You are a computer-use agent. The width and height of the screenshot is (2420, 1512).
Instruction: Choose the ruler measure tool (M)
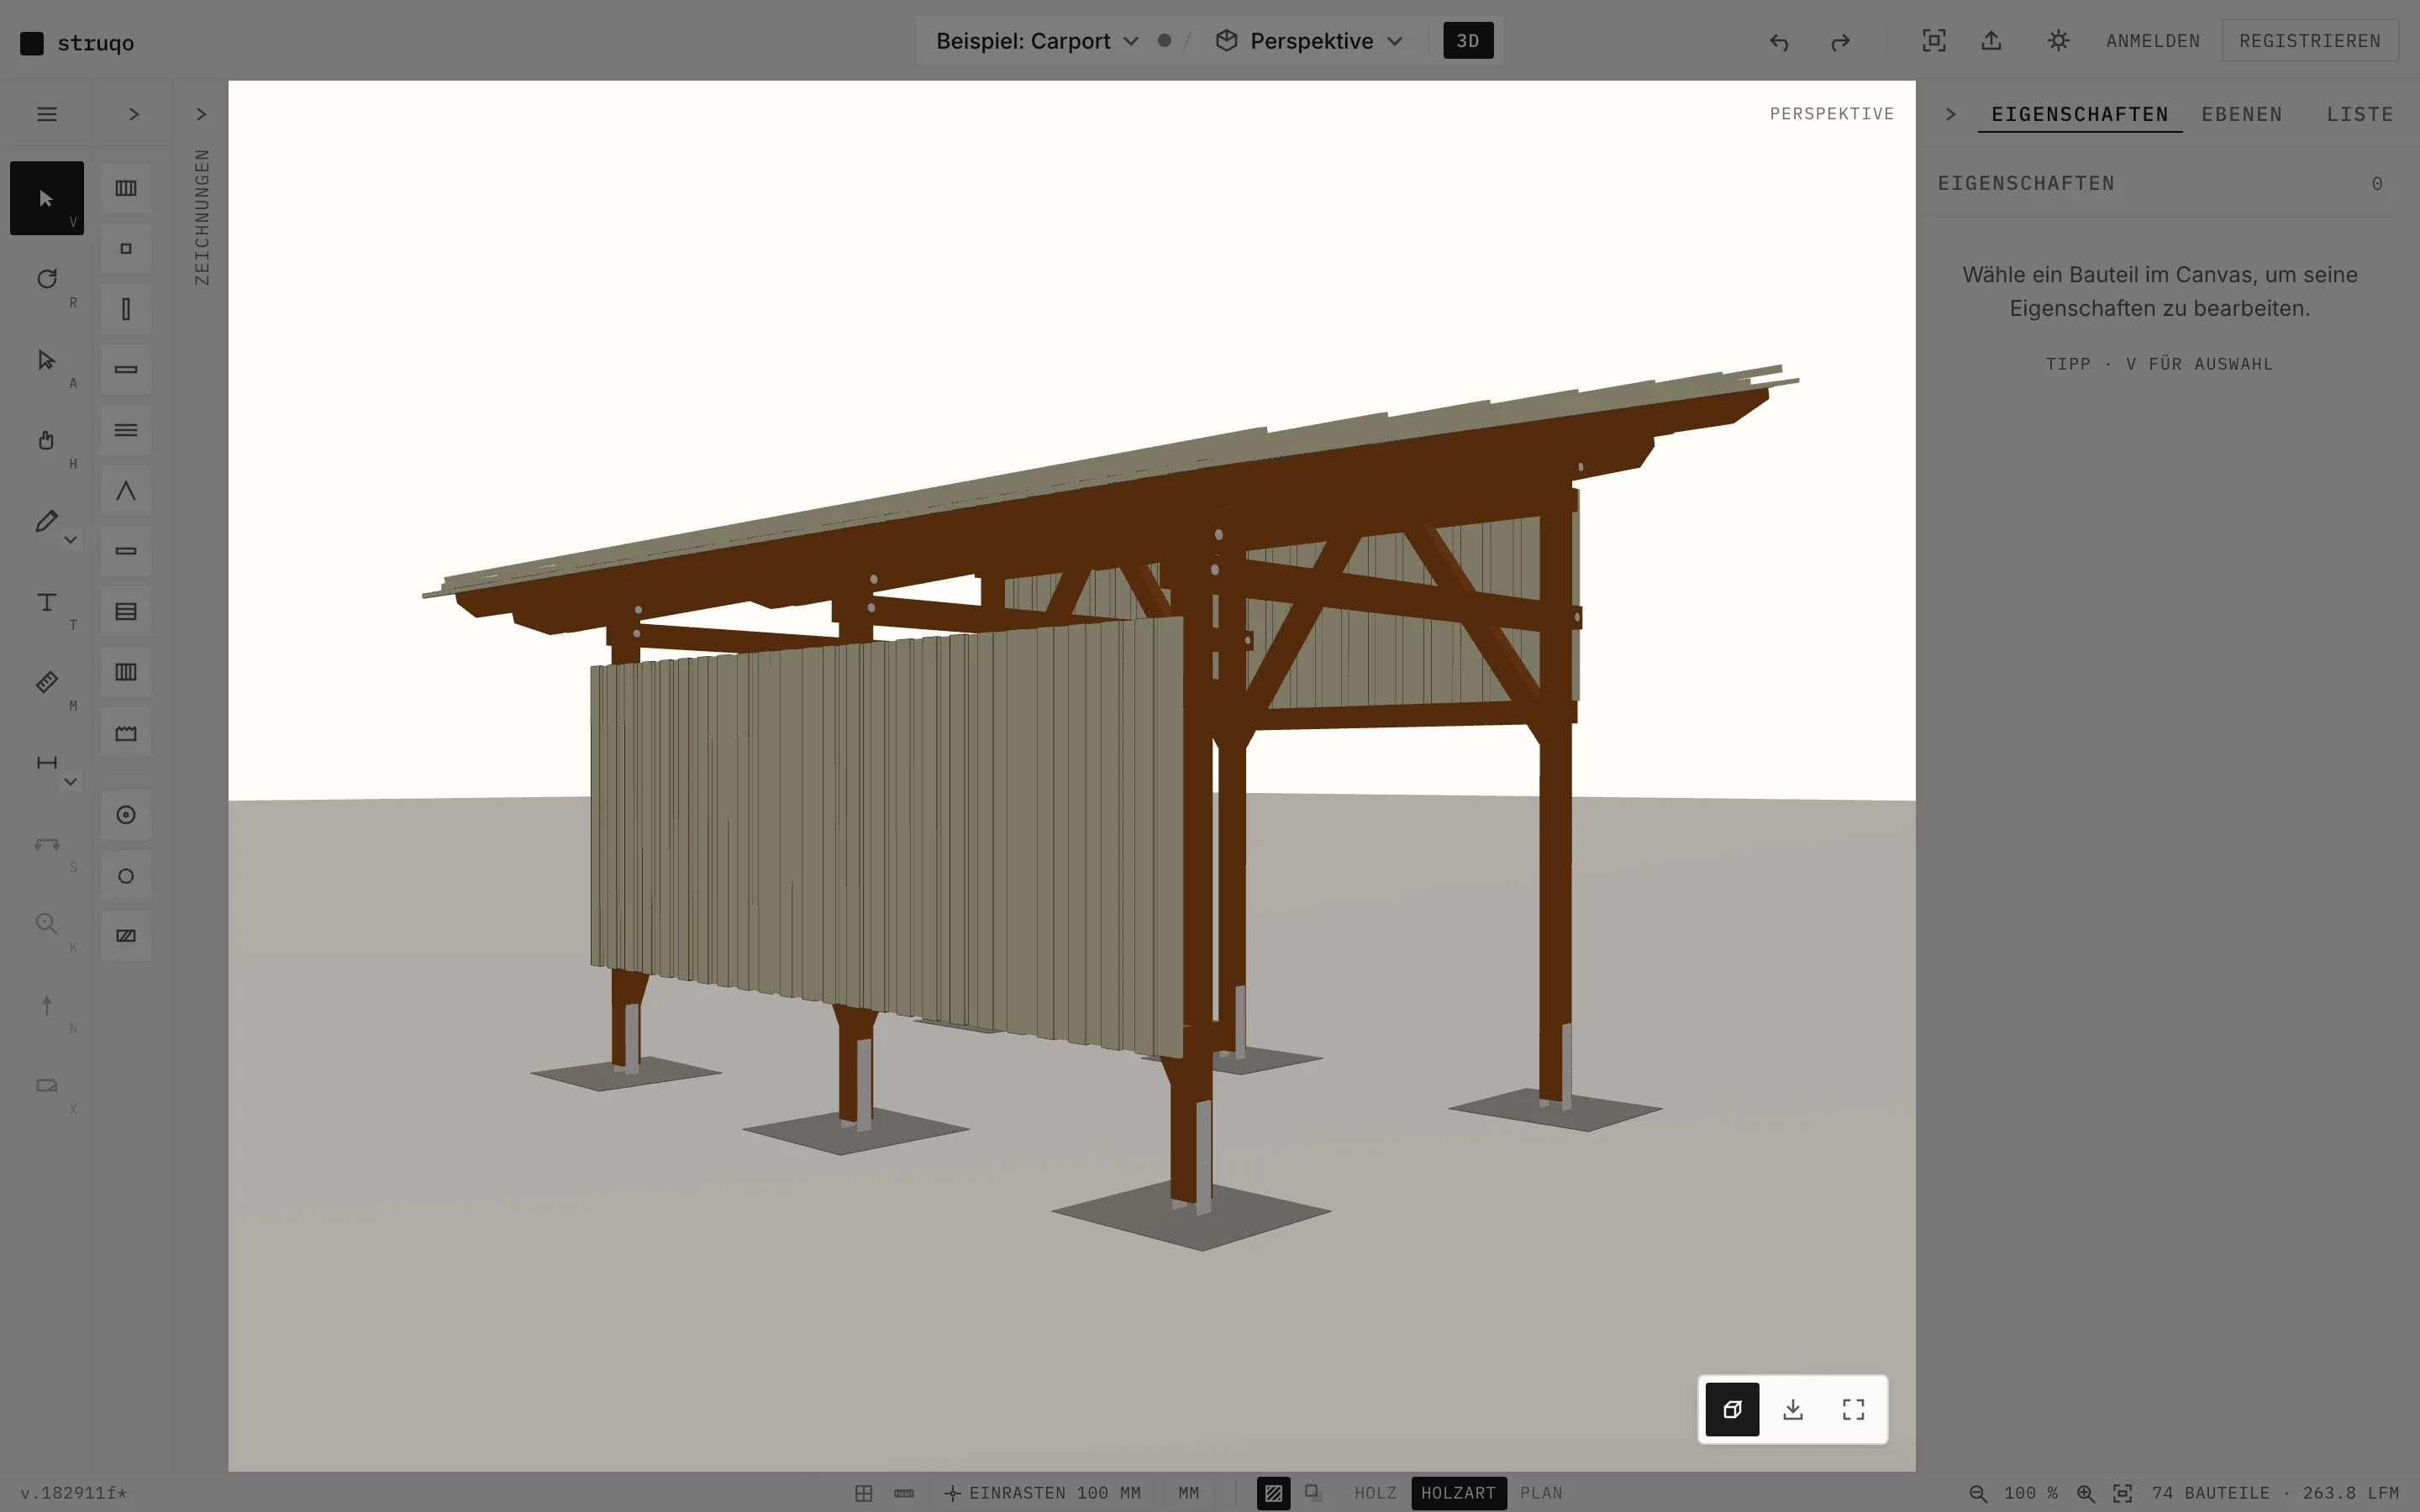pos(46,682)
